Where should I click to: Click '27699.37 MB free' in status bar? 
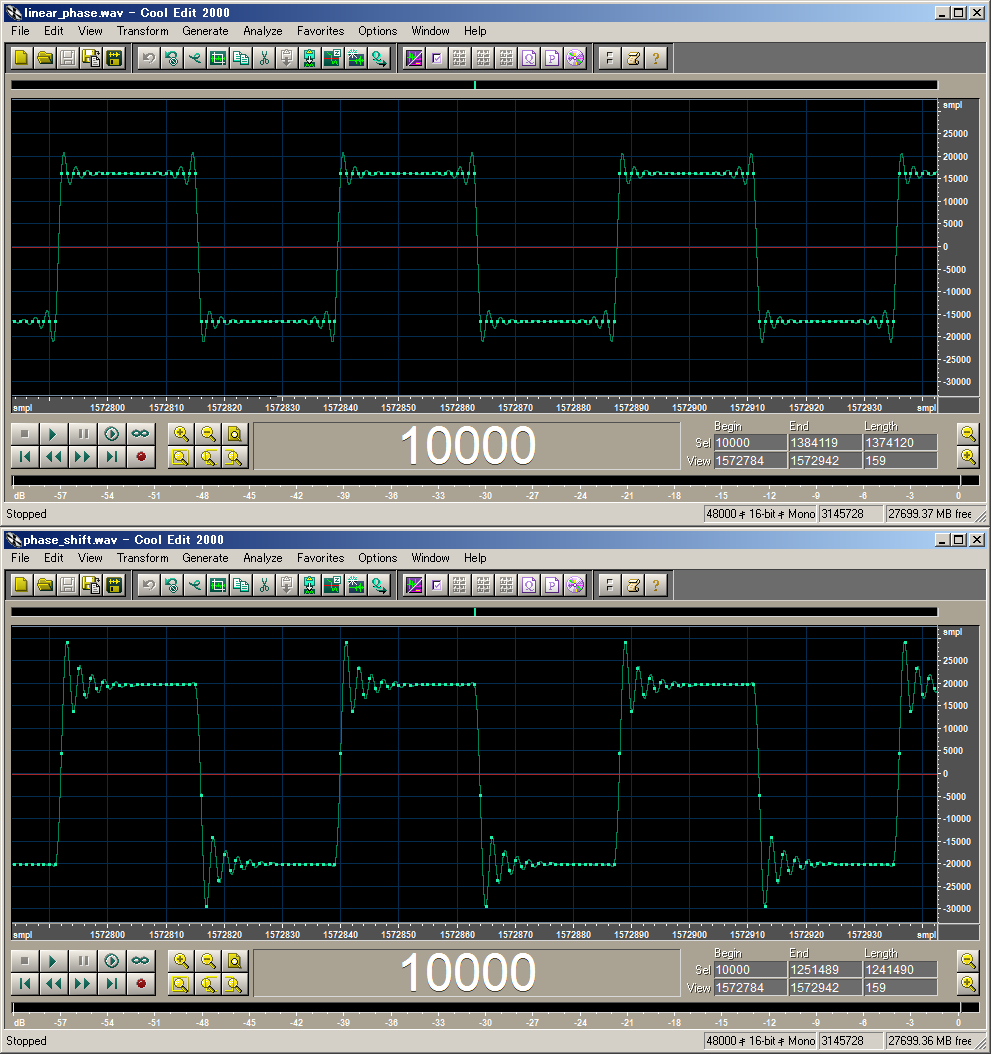pos(930,514)
